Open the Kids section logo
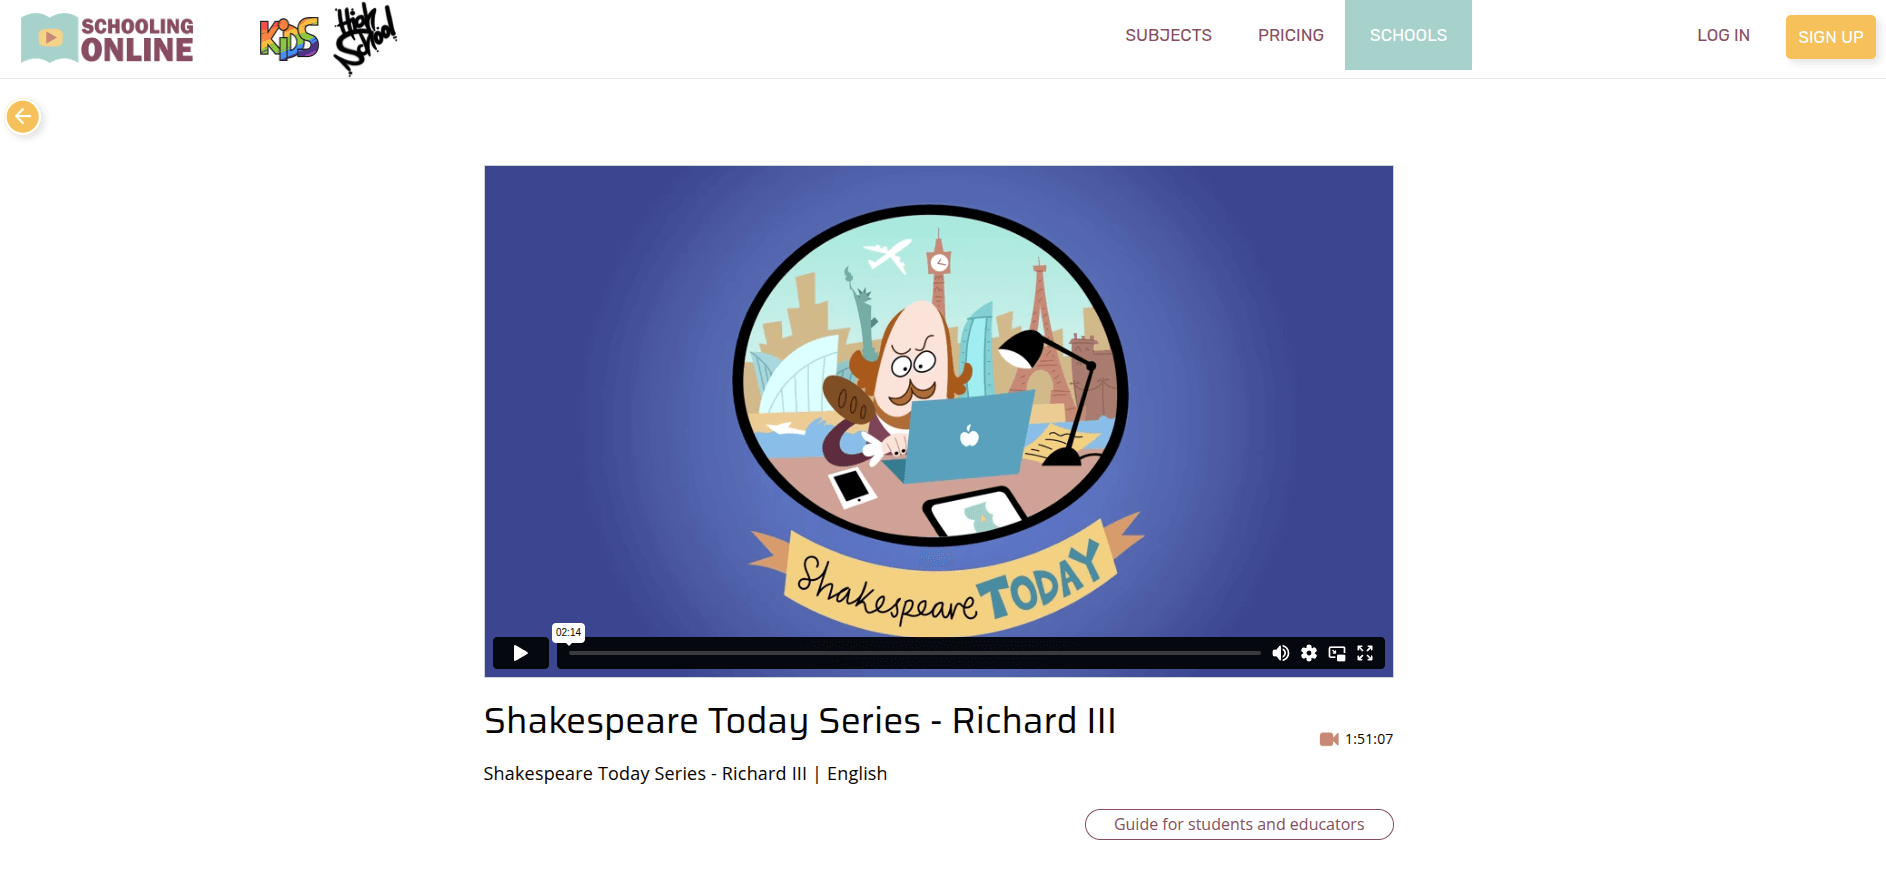This screenshot has width=1886, height=873. pos(289,39)
